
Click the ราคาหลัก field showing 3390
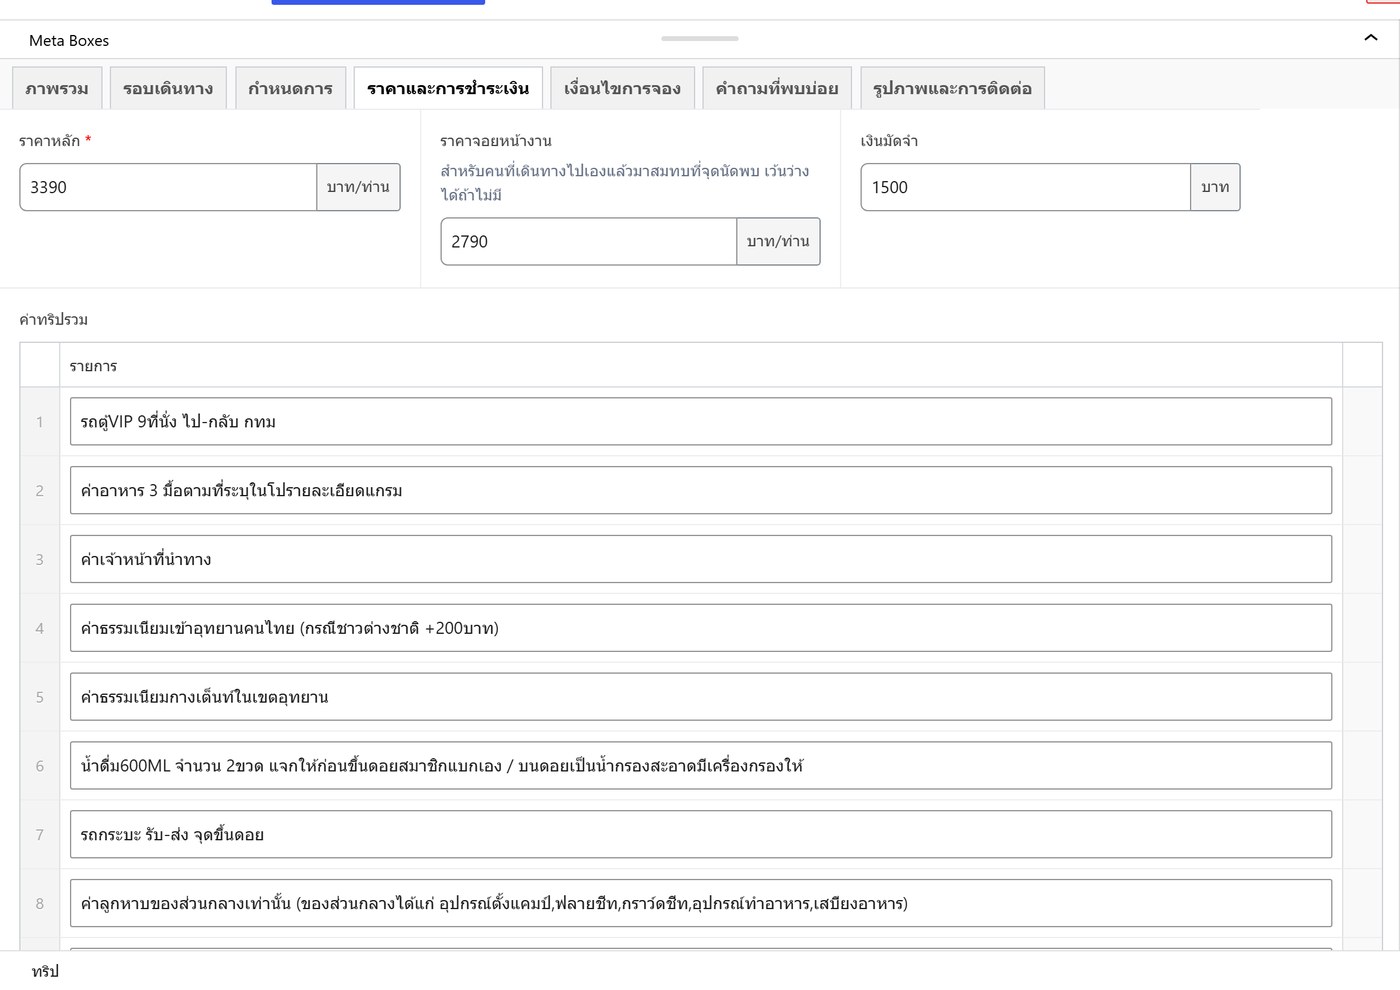tap(168, 187)
